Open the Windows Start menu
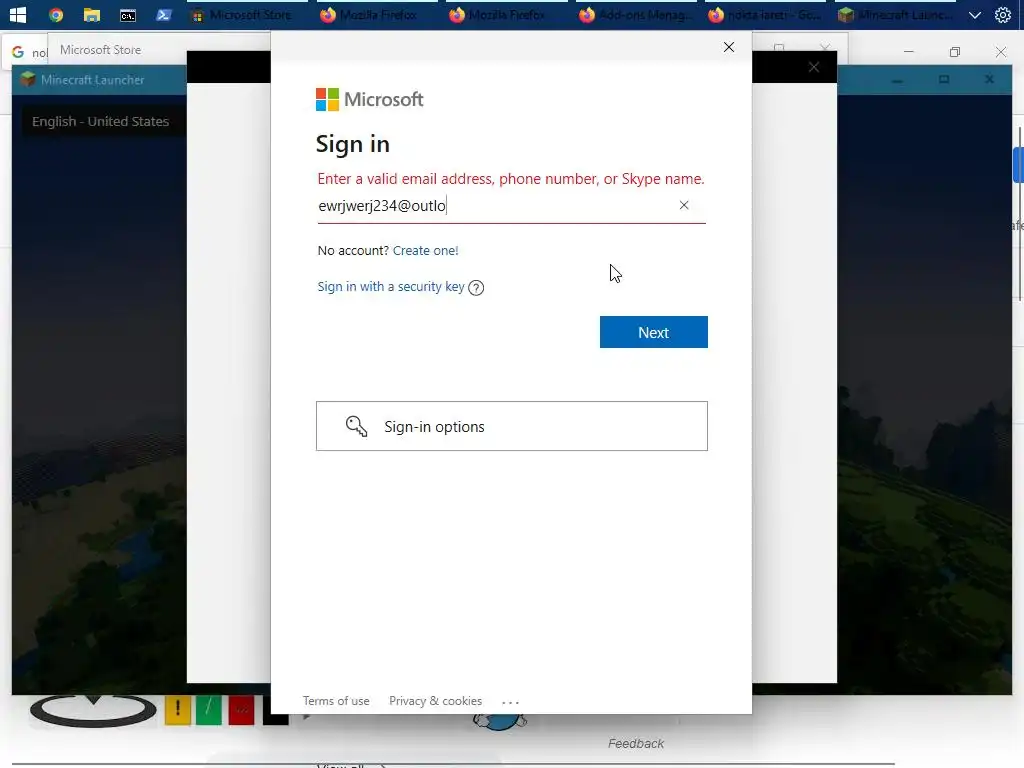The height and width of the screenshot is (768, 1024). point(18,14)
